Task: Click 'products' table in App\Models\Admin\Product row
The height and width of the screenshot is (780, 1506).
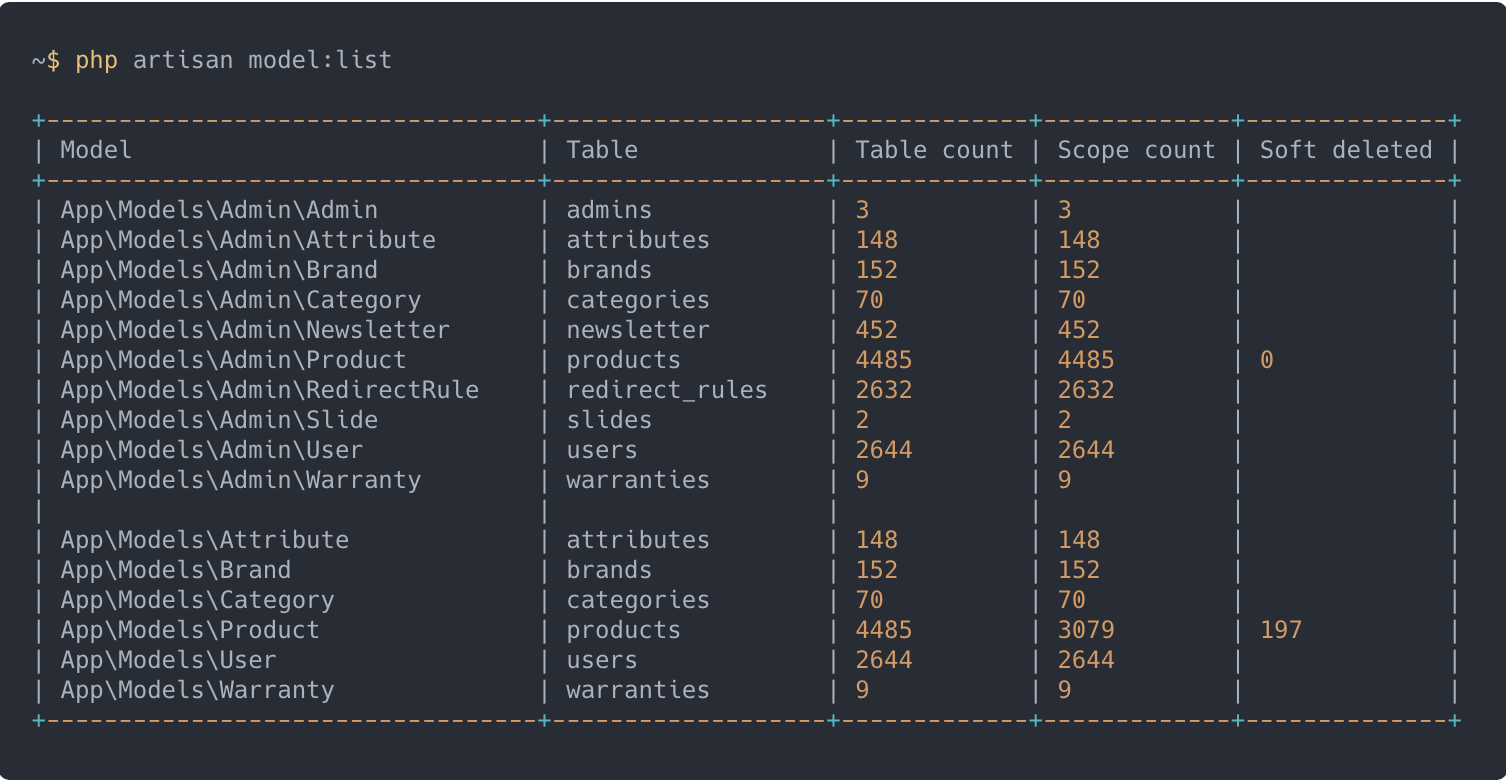Action: [624, 360]
